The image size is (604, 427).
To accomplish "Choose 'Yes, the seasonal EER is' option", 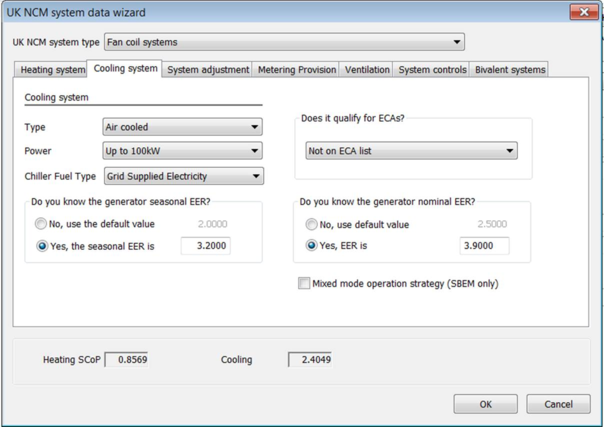I will pyautogui.click(x=42, y=246).
